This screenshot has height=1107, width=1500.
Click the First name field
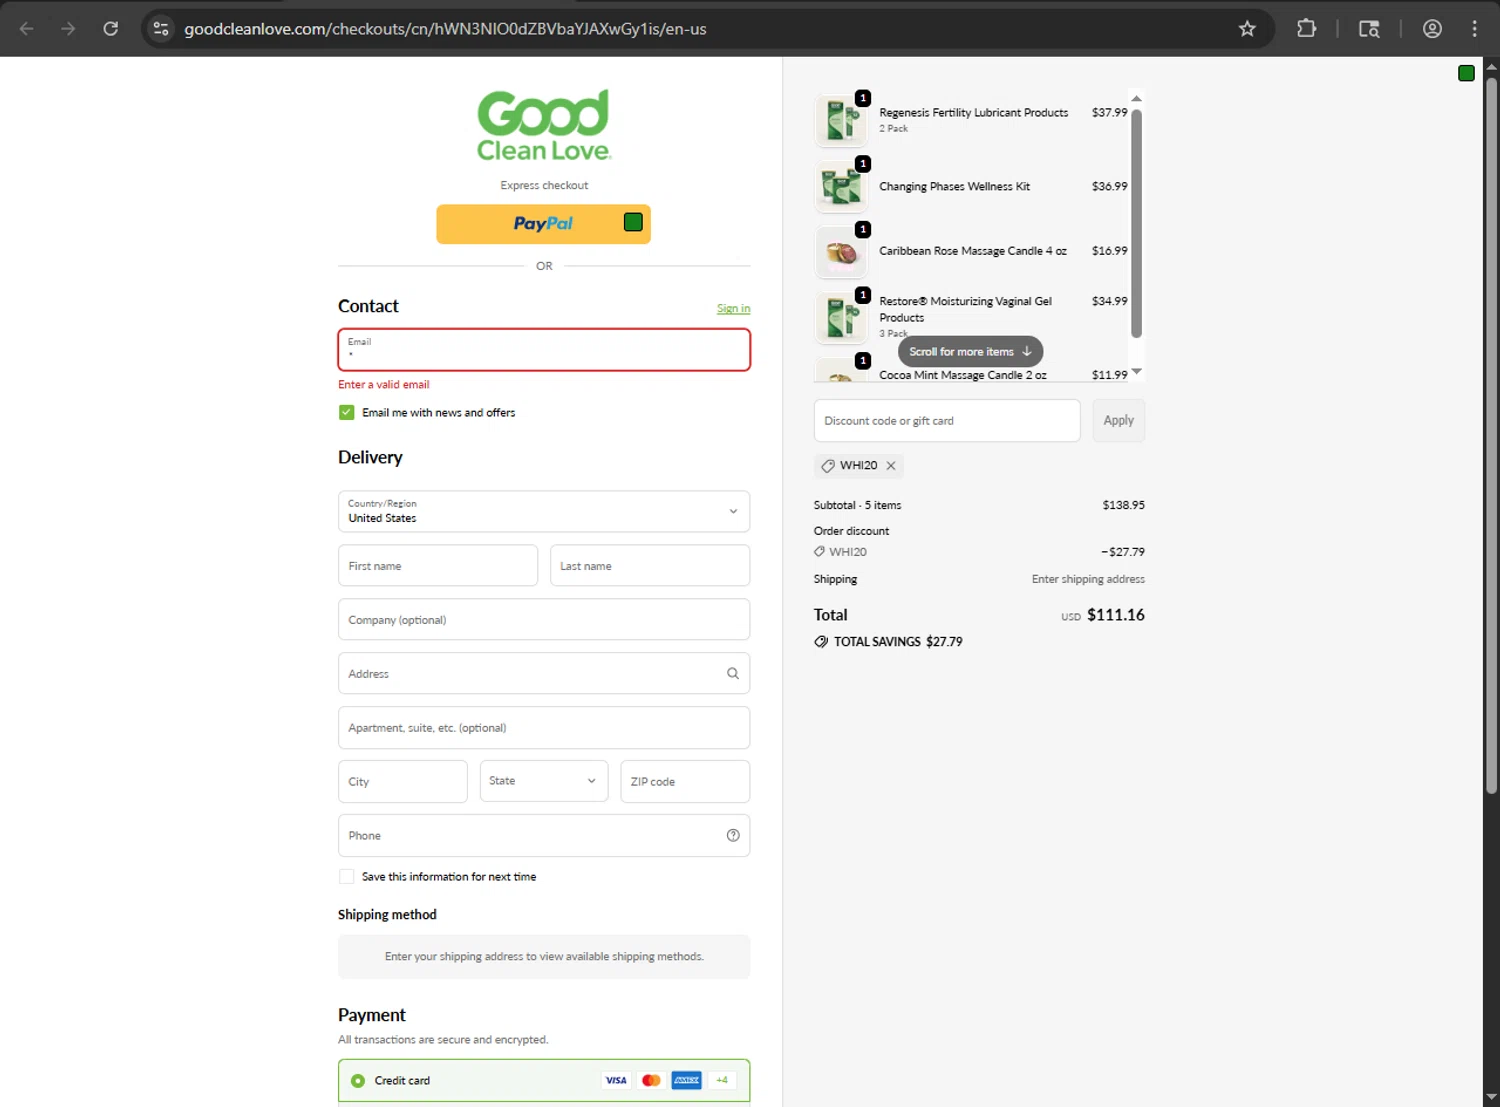point(438,565)
